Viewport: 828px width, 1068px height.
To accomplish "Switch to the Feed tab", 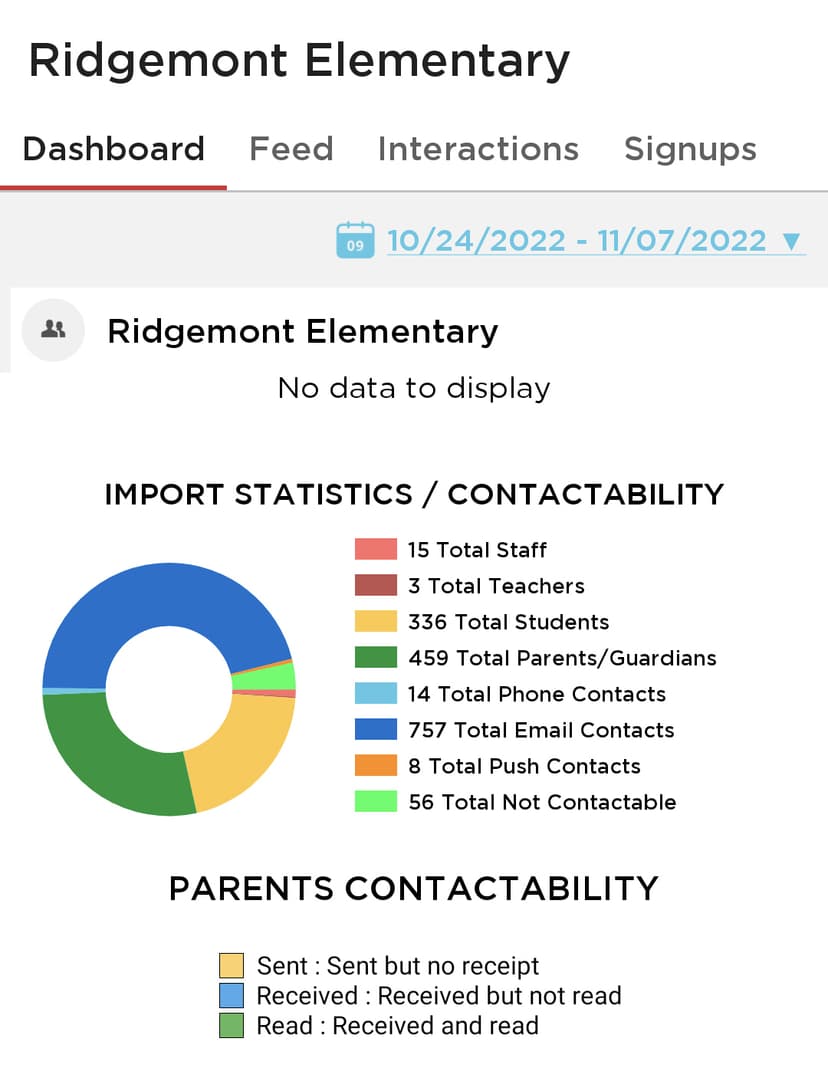I will tap(291, 149).
